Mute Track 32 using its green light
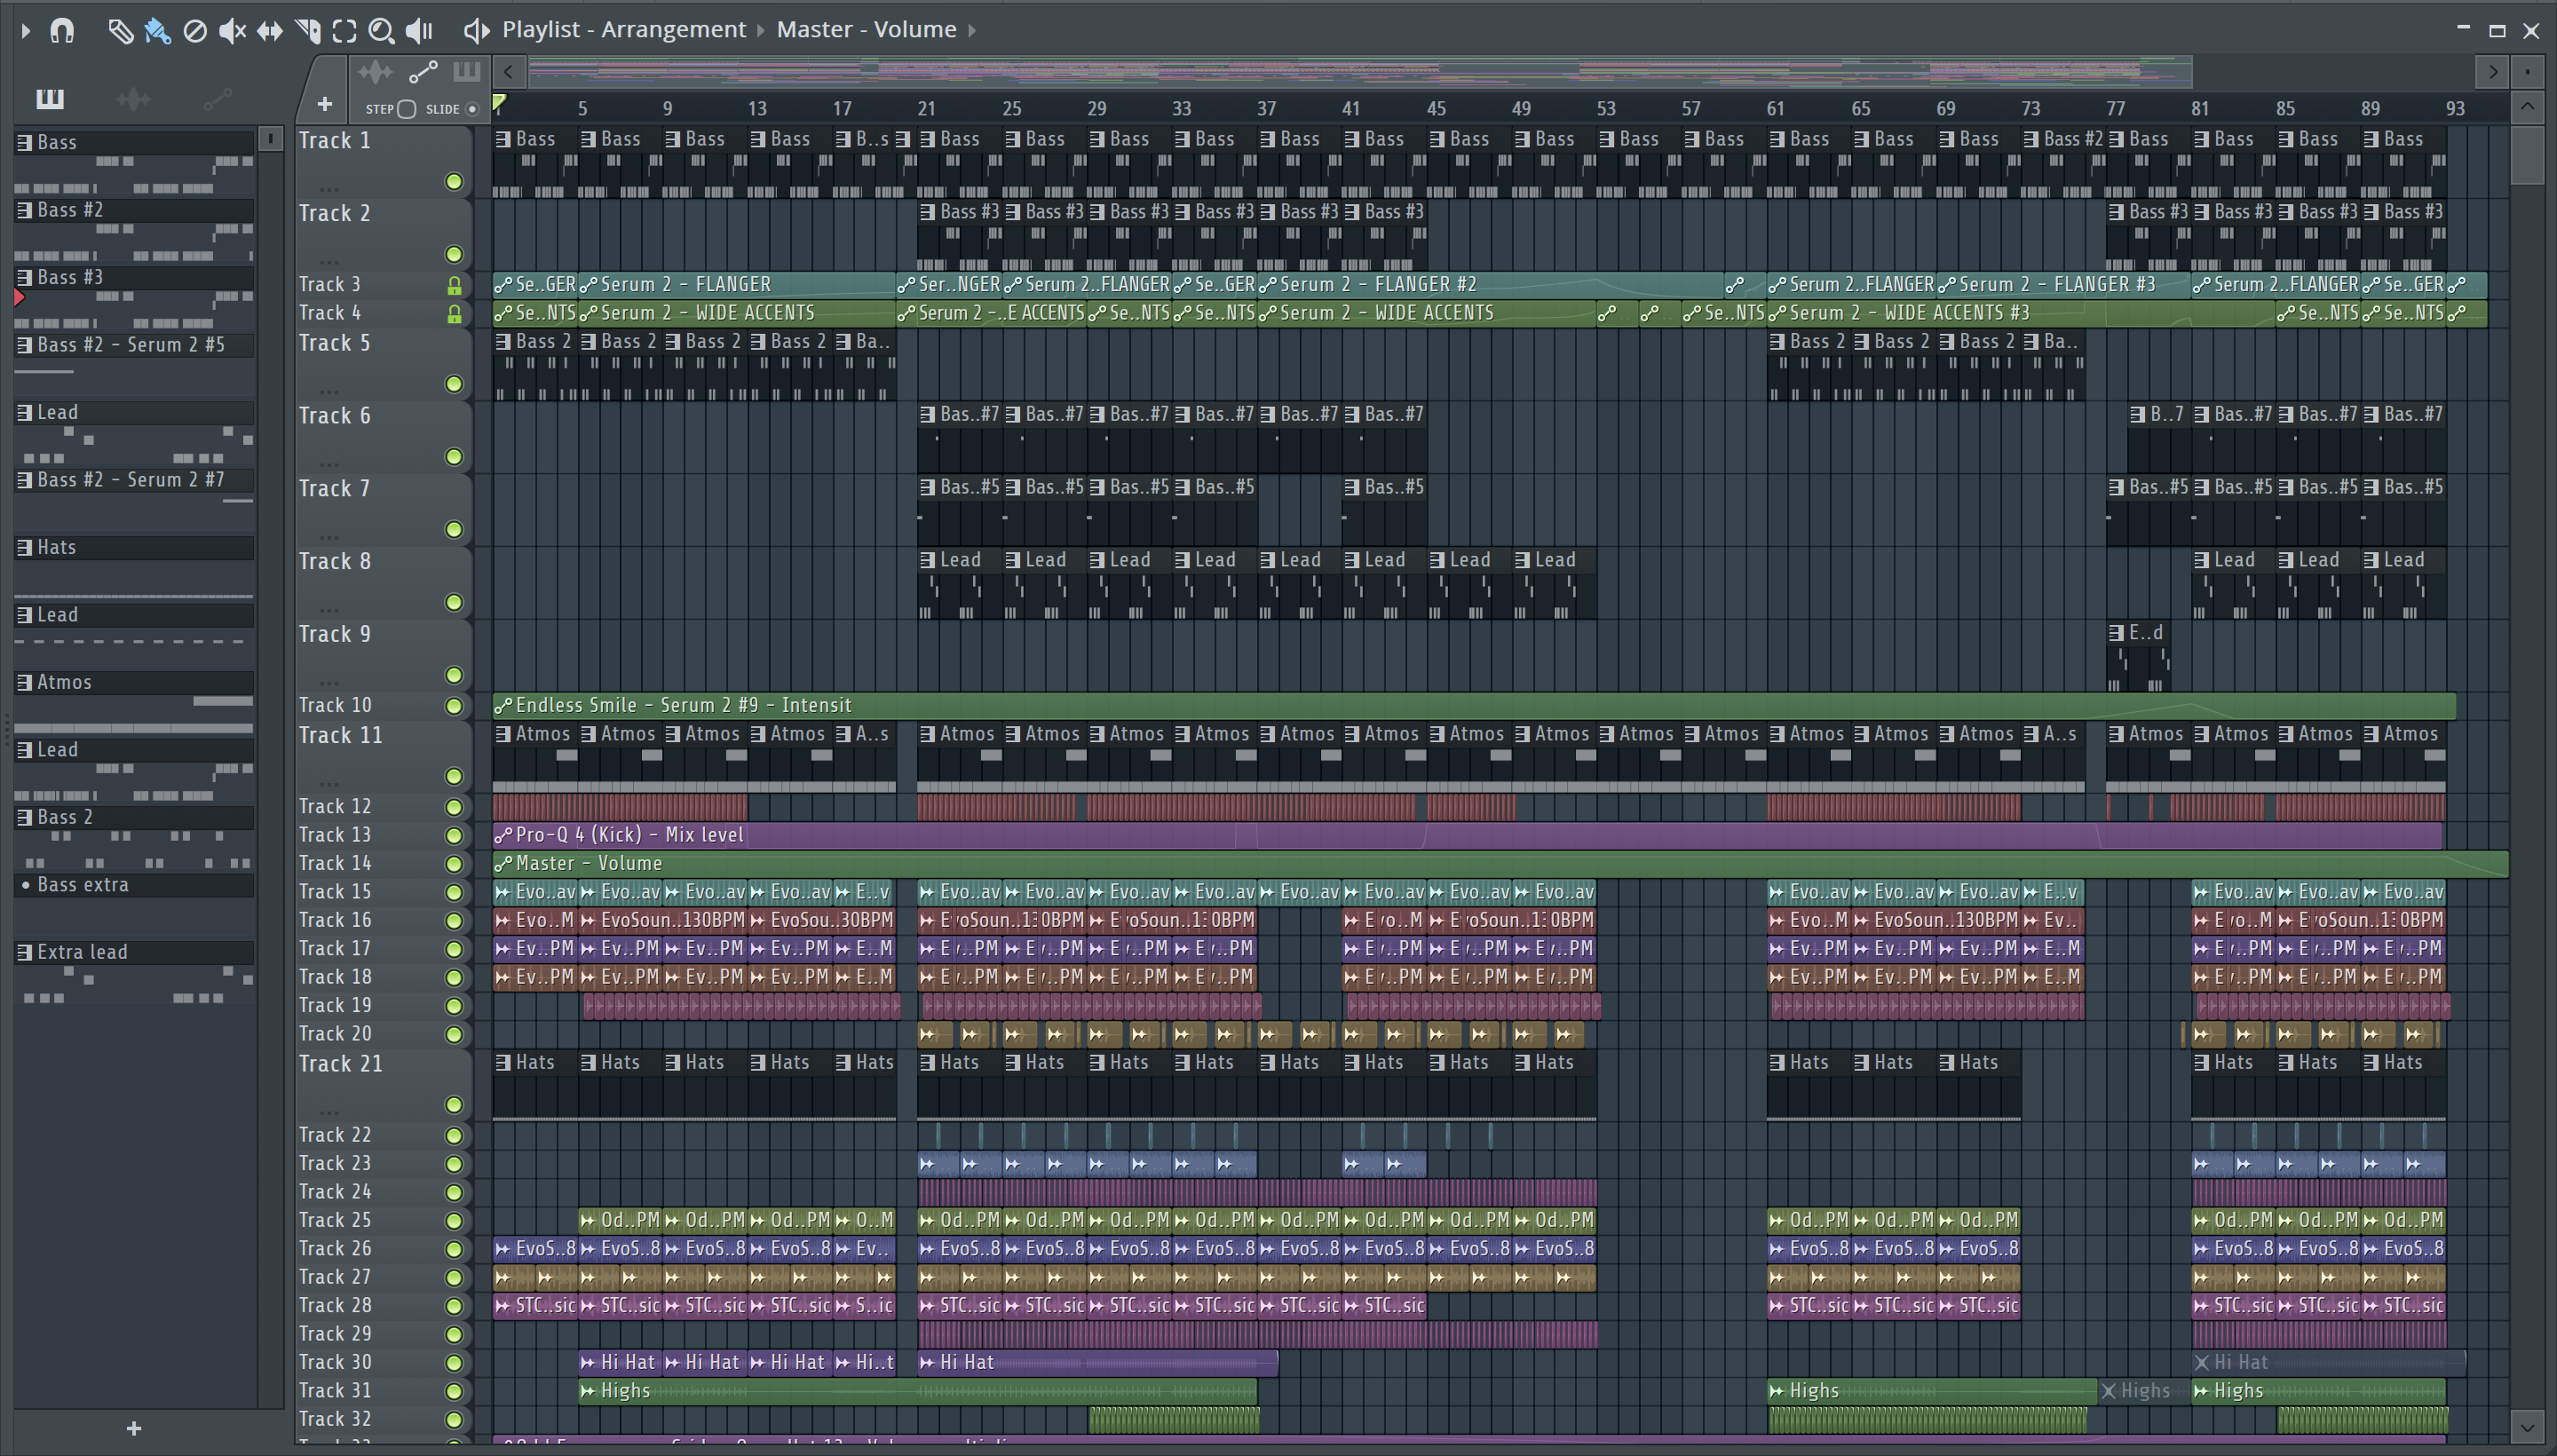Viewport: 2557px width, 1456px height. (454, 1420)
